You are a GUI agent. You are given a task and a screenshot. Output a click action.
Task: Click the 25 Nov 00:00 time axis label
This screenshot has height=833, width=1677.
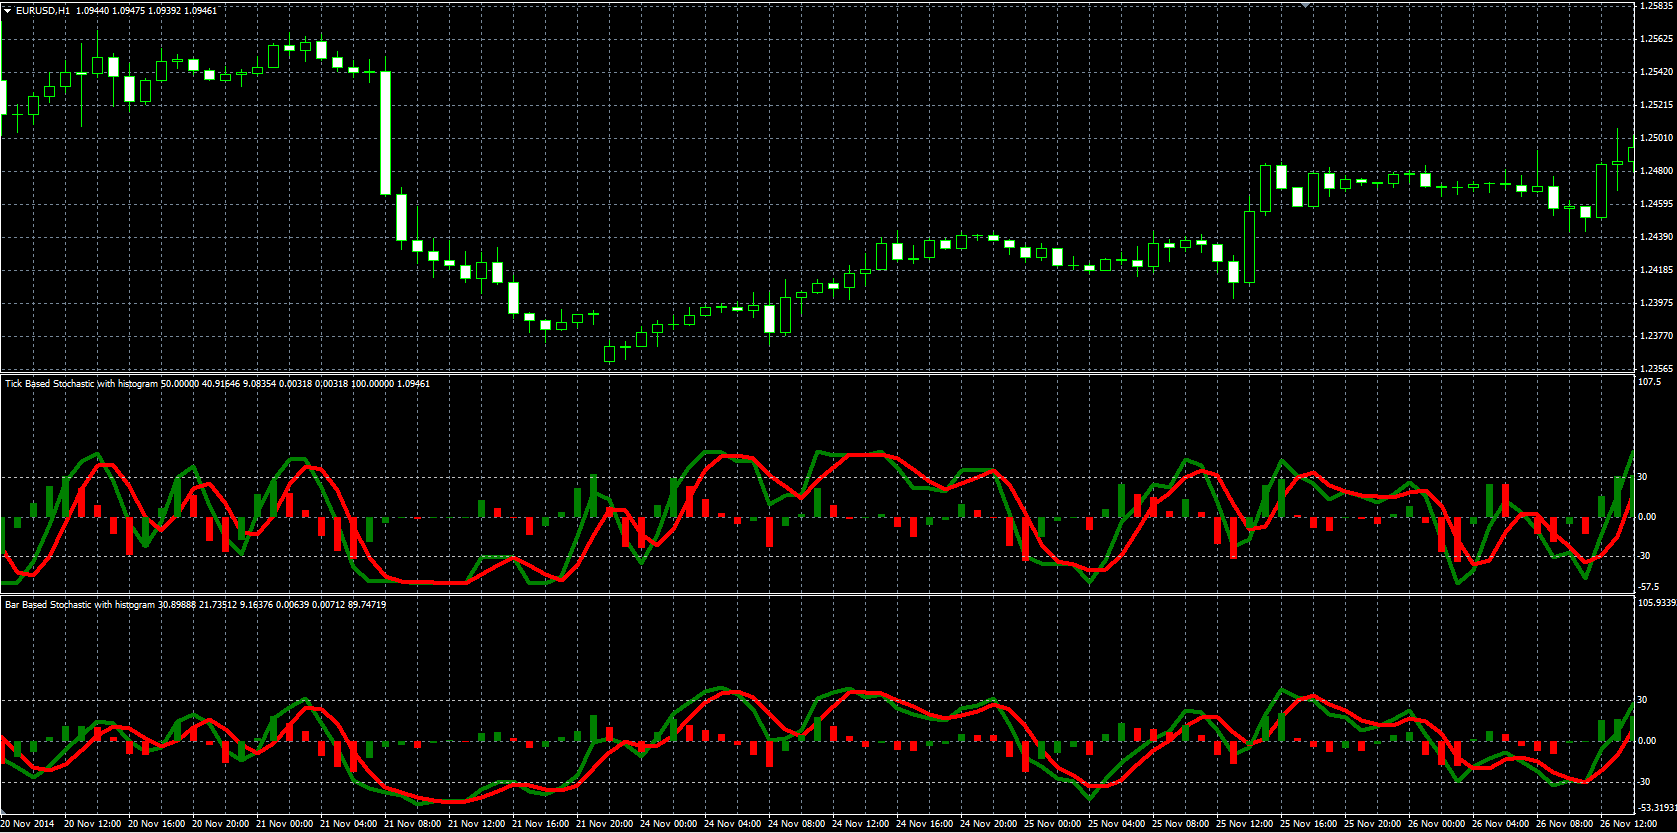tap(1052, 824)
